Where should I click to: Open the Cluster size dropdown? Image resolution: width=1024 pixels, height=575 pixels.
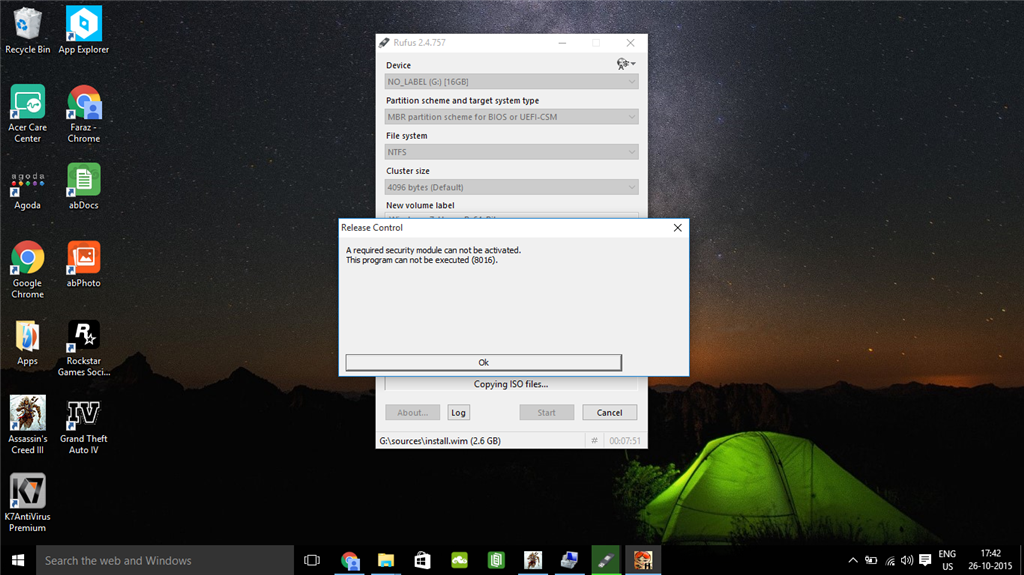[x=511, y=187]
